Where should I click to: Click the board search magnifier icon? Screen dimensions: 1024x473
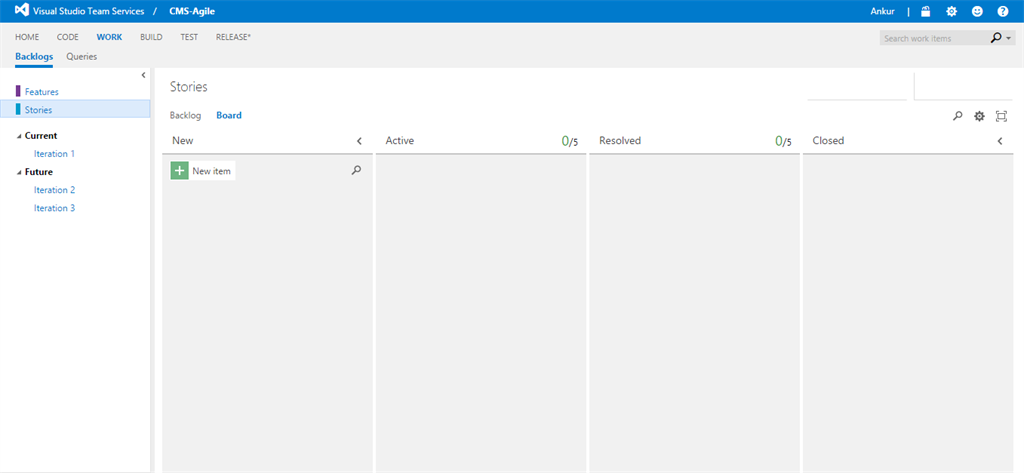click(957, 116)
